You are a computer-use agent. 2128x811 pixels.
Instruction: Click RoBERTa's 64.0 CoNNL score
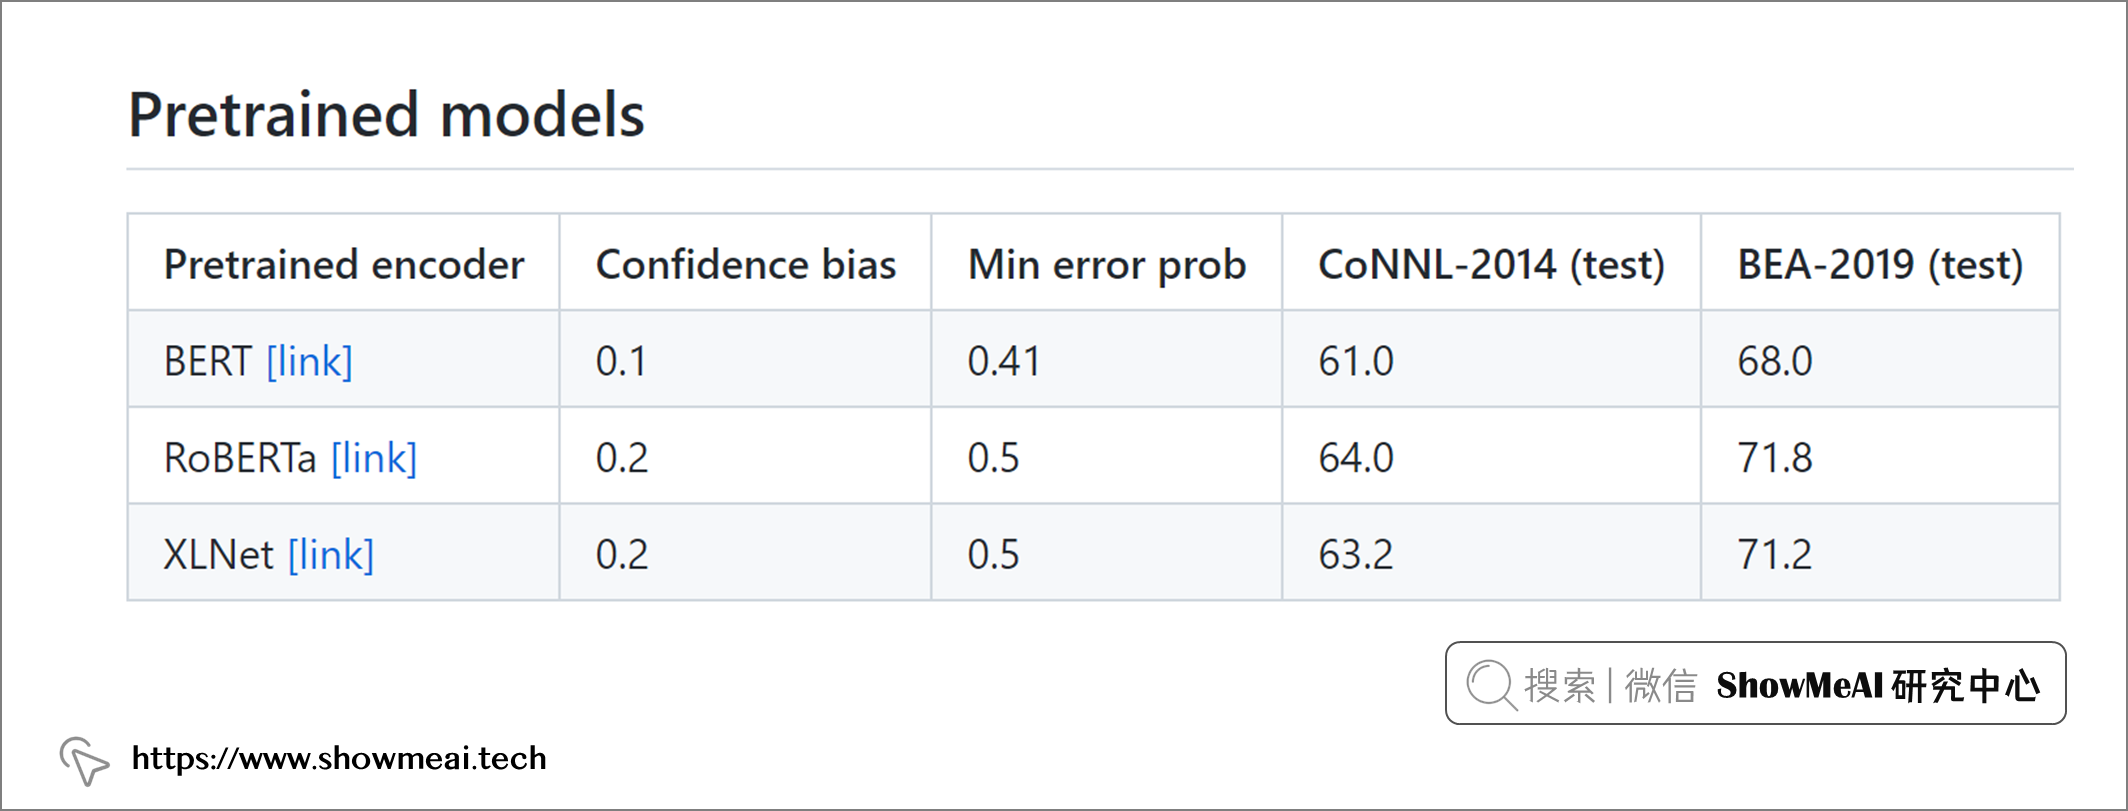point(1355,458)
